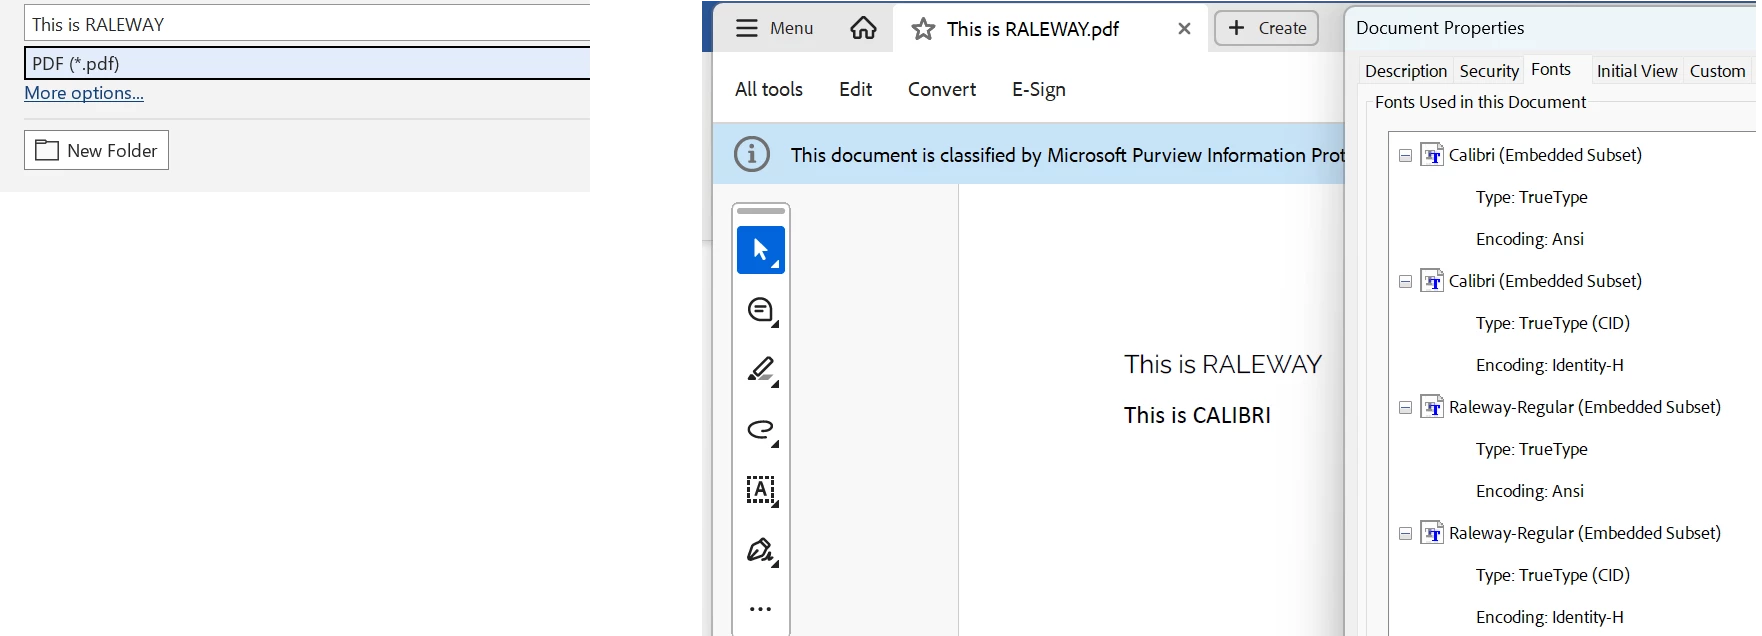Choose the Add text box tool
Screen dimensions: 1762x636
click(761, 490)
